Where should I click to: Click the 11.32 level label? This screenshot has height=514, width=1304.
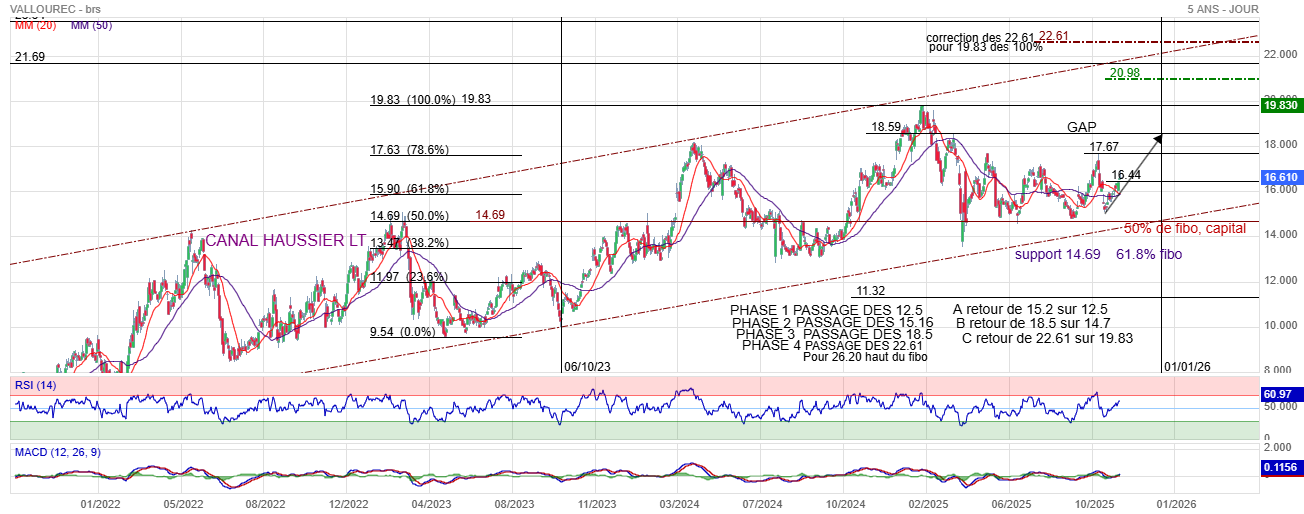click(871, 291)
